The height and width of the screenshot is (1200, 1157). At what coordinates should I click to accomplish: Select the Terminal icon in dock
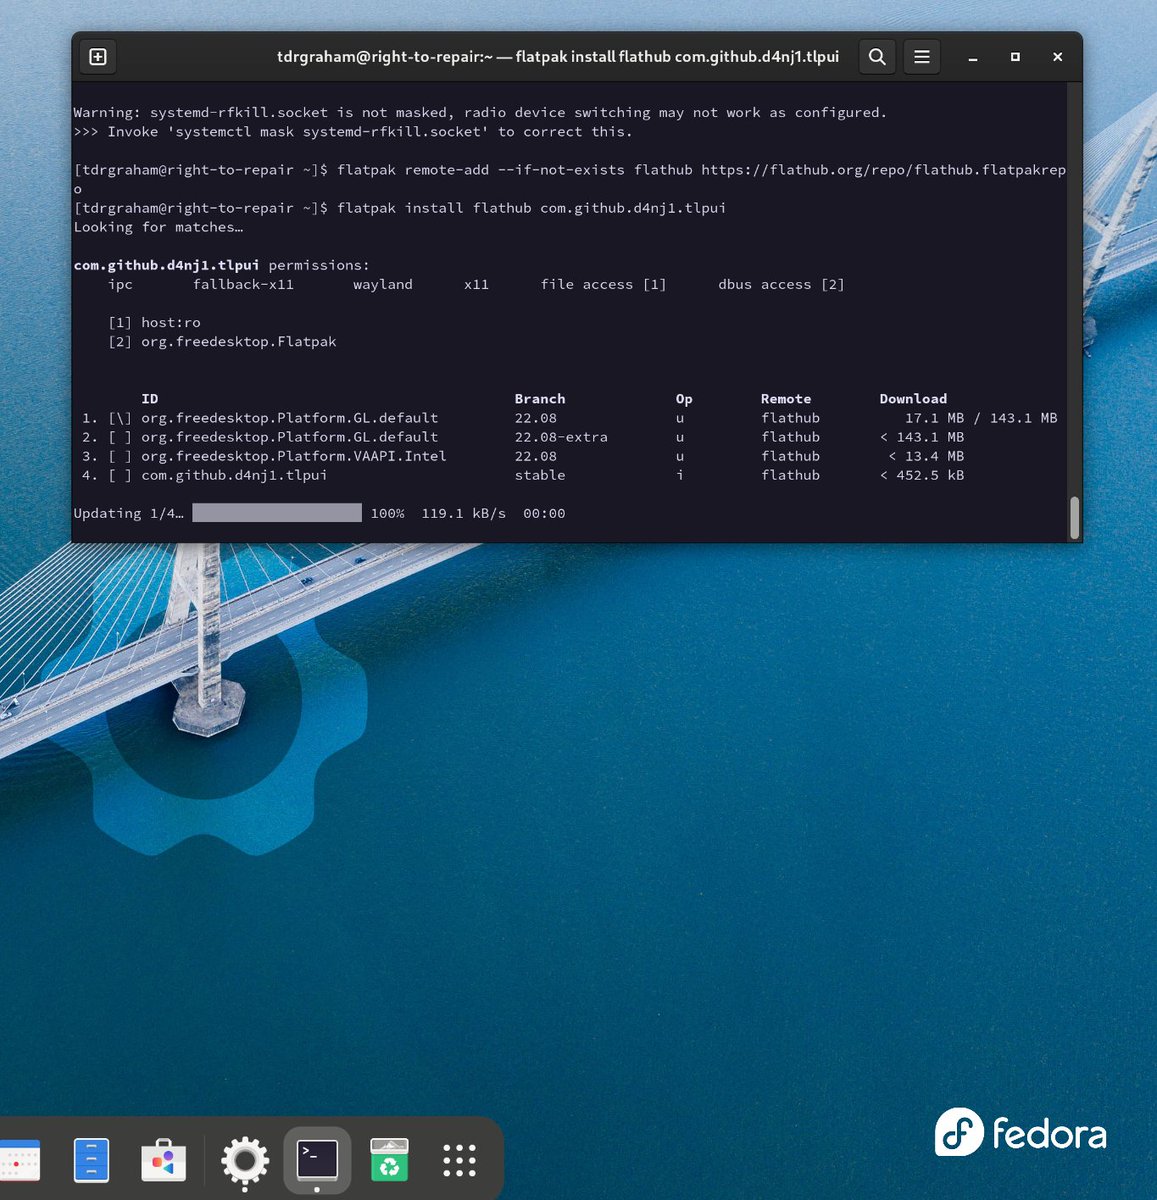[317, 1160]
